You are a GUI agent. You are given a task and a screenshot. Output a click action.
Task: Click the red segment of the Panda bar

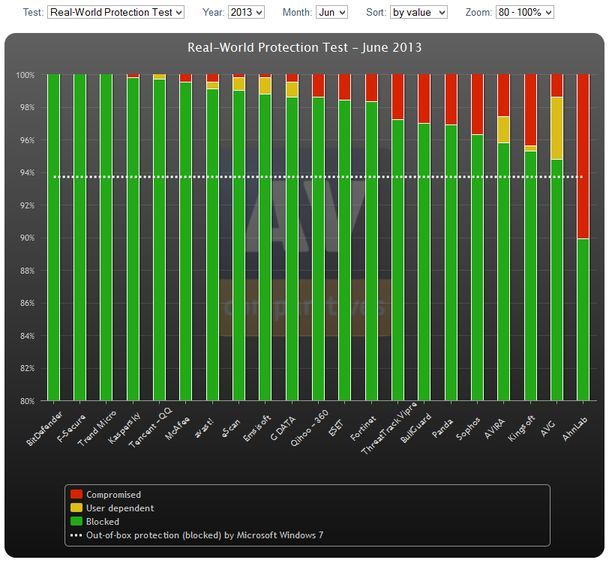(451, 99)
